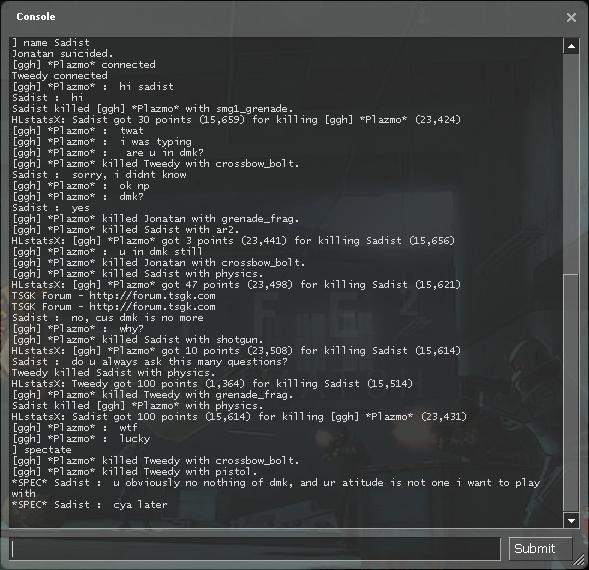Click the 'twat' chat message line

[x=78, y=130]
